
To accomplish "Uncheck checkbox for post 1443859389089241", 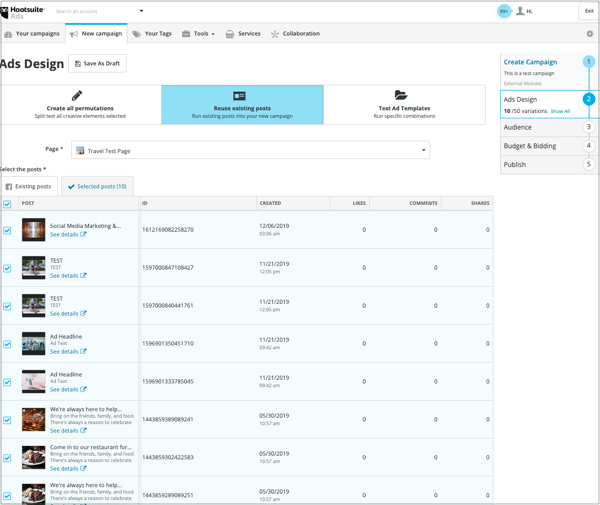I will (x=7, y=420).
